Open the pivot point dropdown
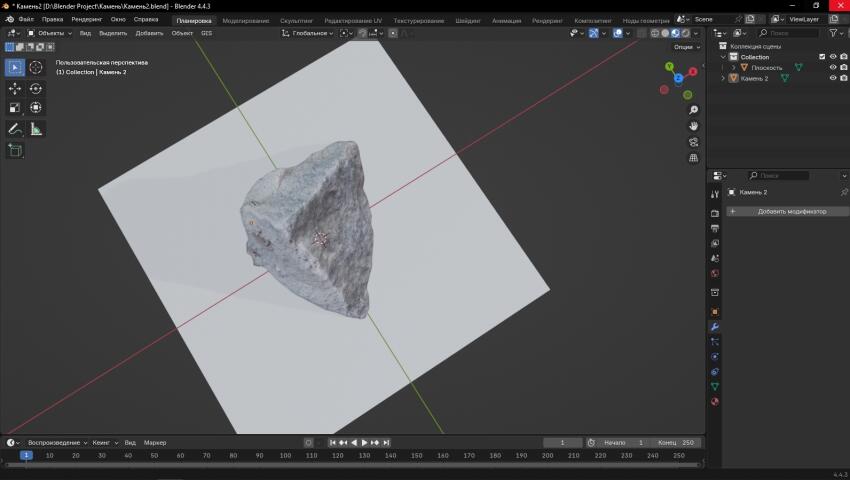Screen dimensions: 850x480 (x=346, y=33)
